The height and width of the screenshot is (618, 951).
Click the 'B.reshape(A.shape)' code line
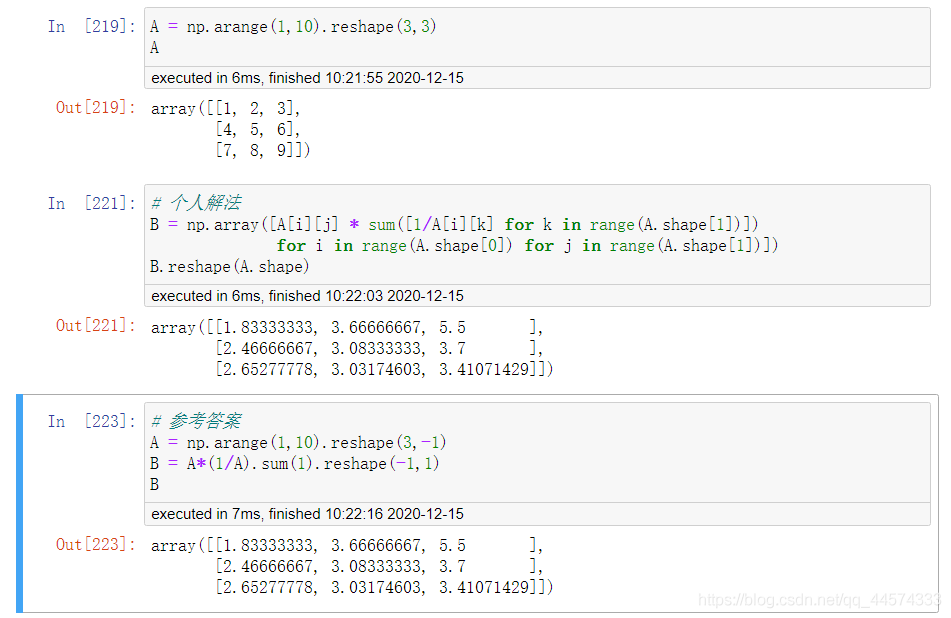pyautogui.click(x=229, y=266)
